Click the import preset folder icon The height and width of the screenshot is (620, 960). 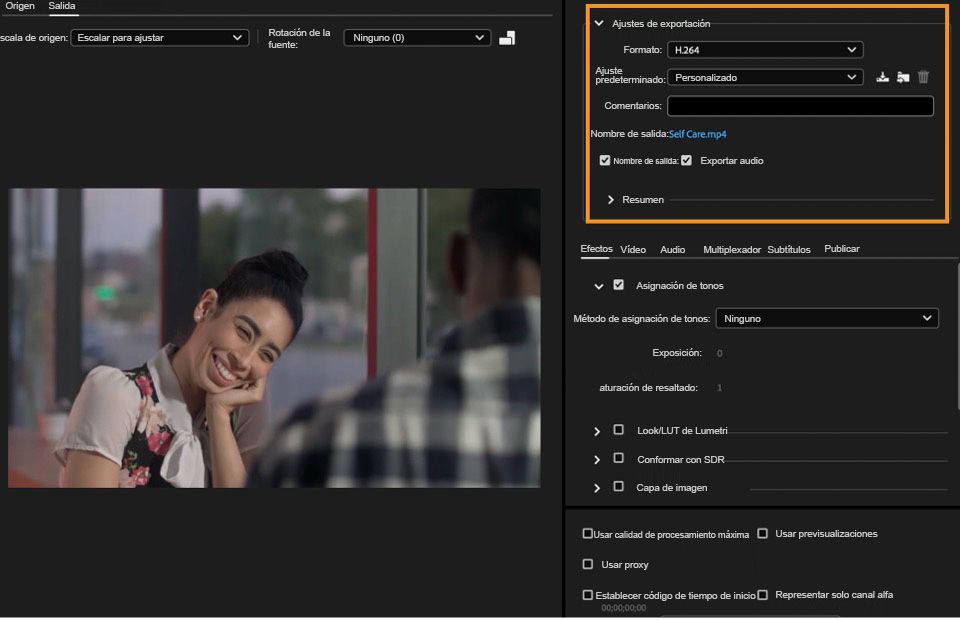[x=903, y=77]
